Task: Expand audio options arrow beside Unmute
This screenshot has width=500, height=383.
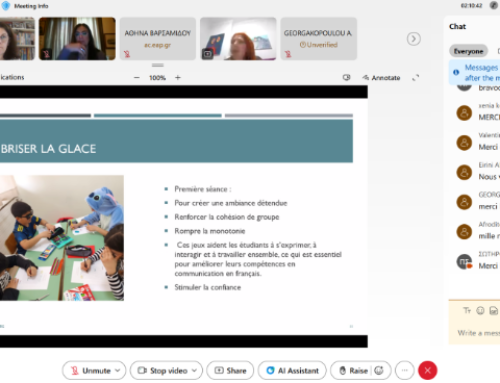Action: point(118,370)
